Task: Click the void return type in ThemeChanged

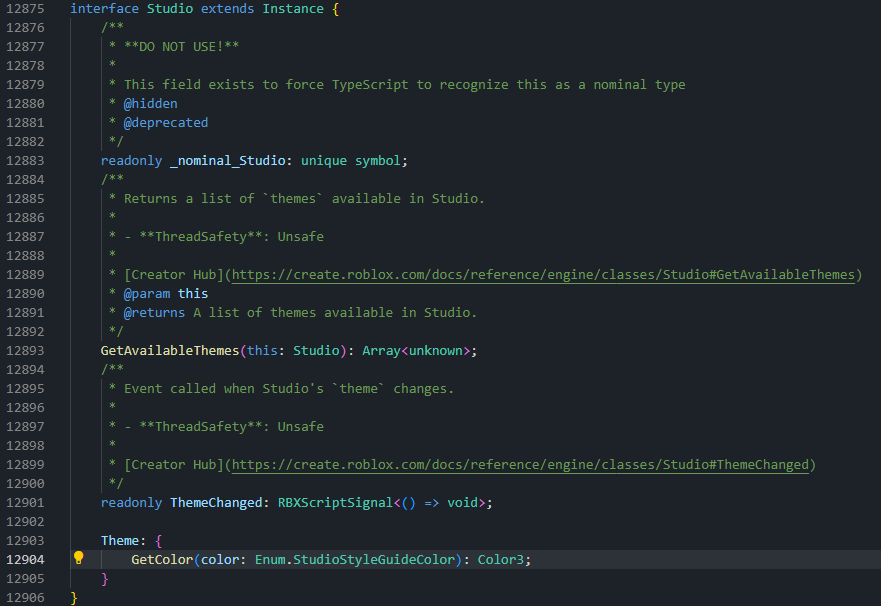Action: (462, 503)
